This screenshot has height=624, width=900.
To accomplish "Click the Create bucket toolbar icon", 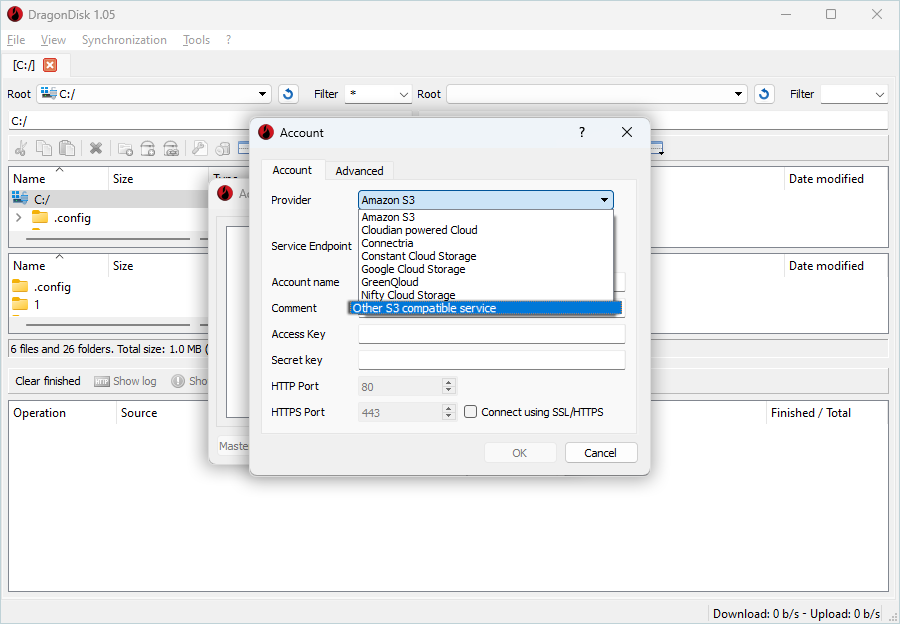I will click(x=148, y=149).
